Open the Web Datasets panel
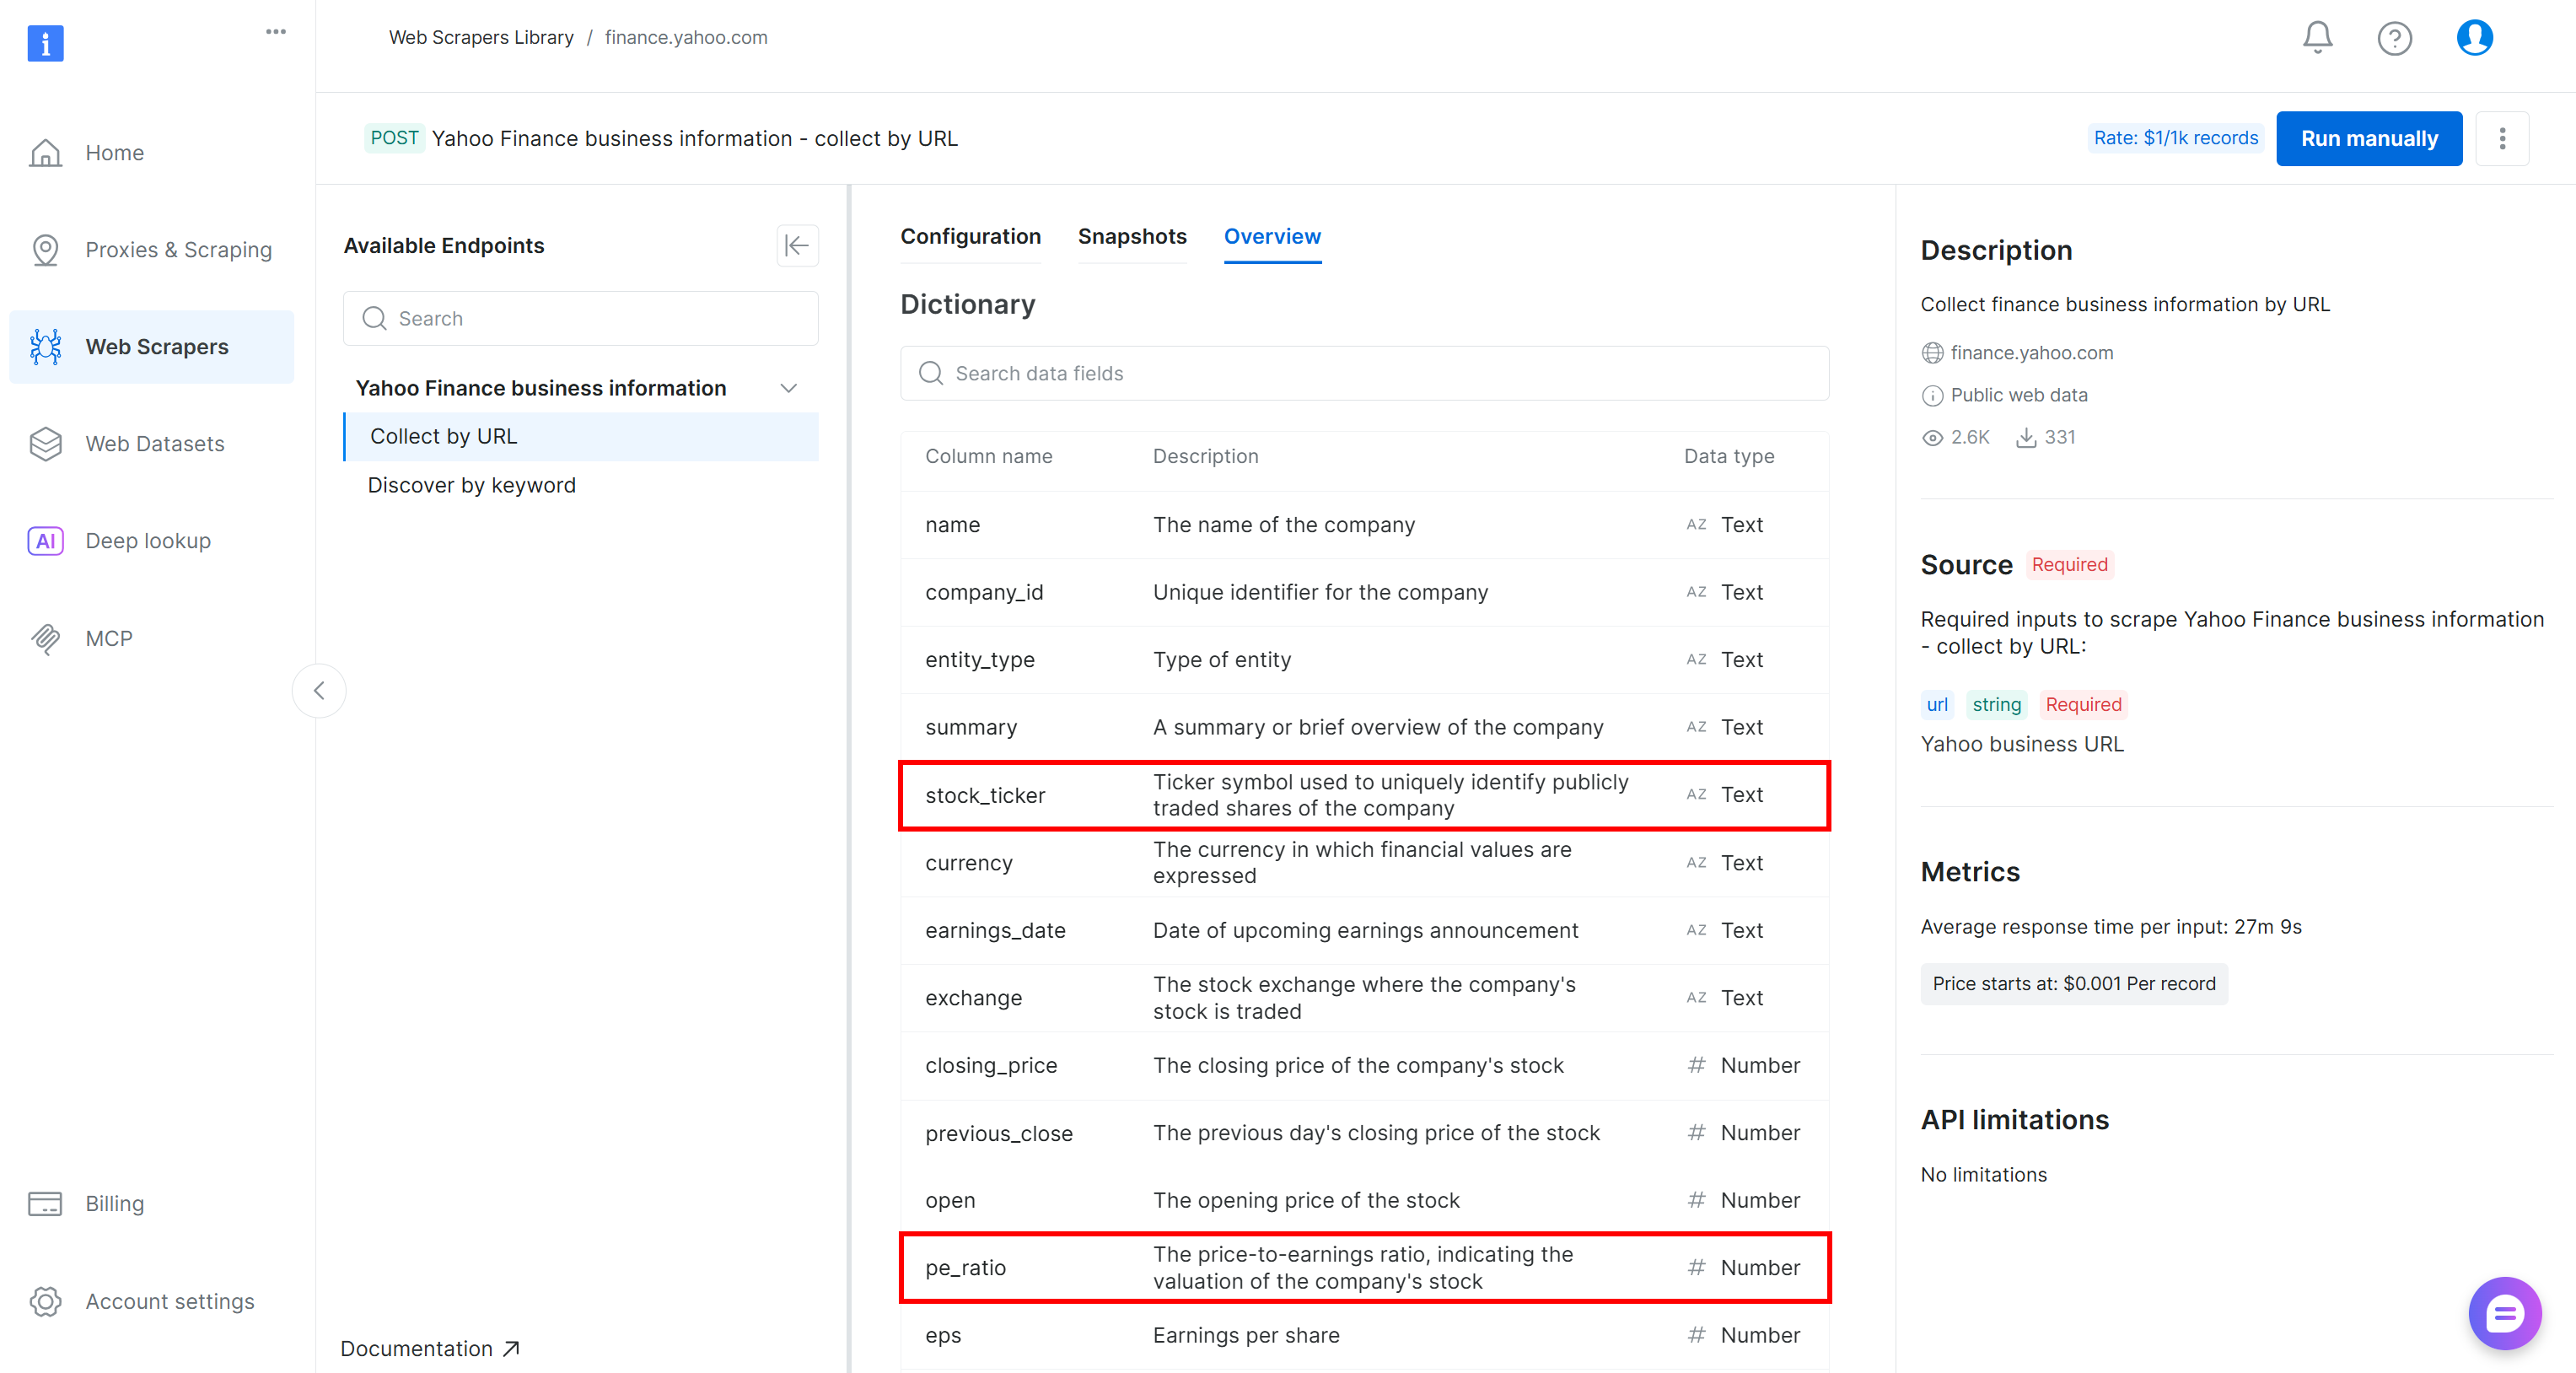This screenshot has width=2576, height=1373. 155,443
